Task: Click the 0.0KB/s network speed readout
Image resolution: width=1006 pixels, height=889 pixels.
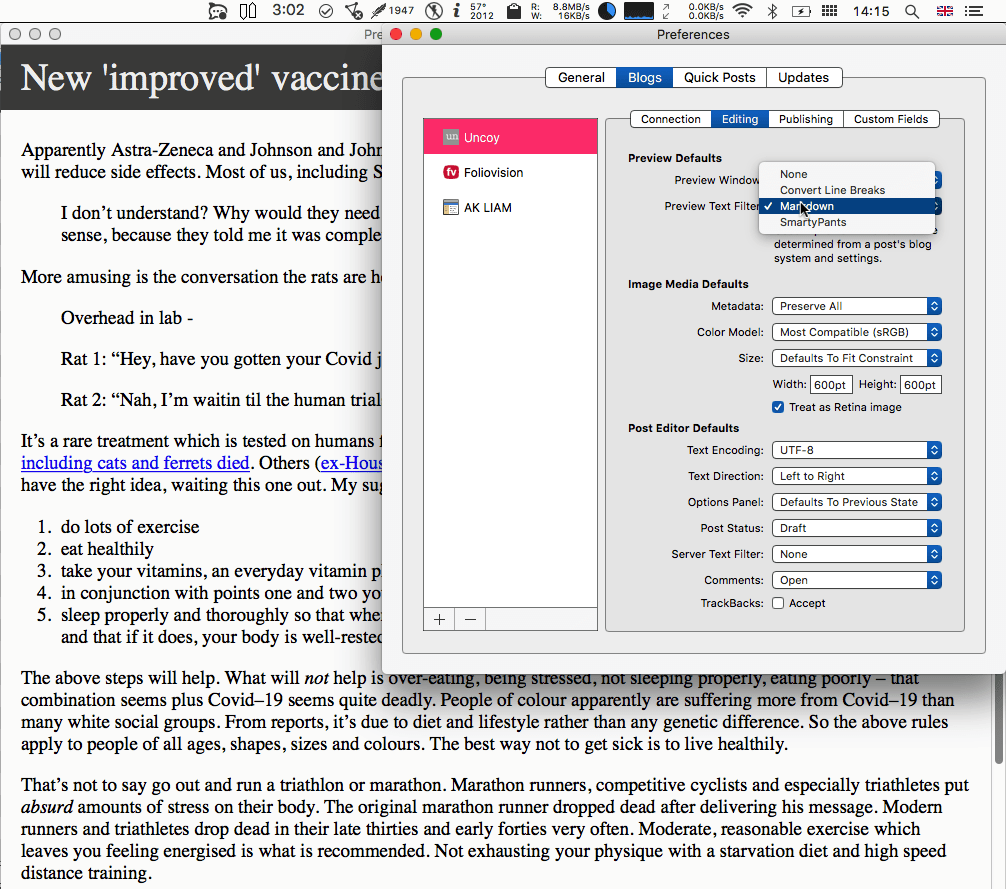Action: click(x=706, y=11)
